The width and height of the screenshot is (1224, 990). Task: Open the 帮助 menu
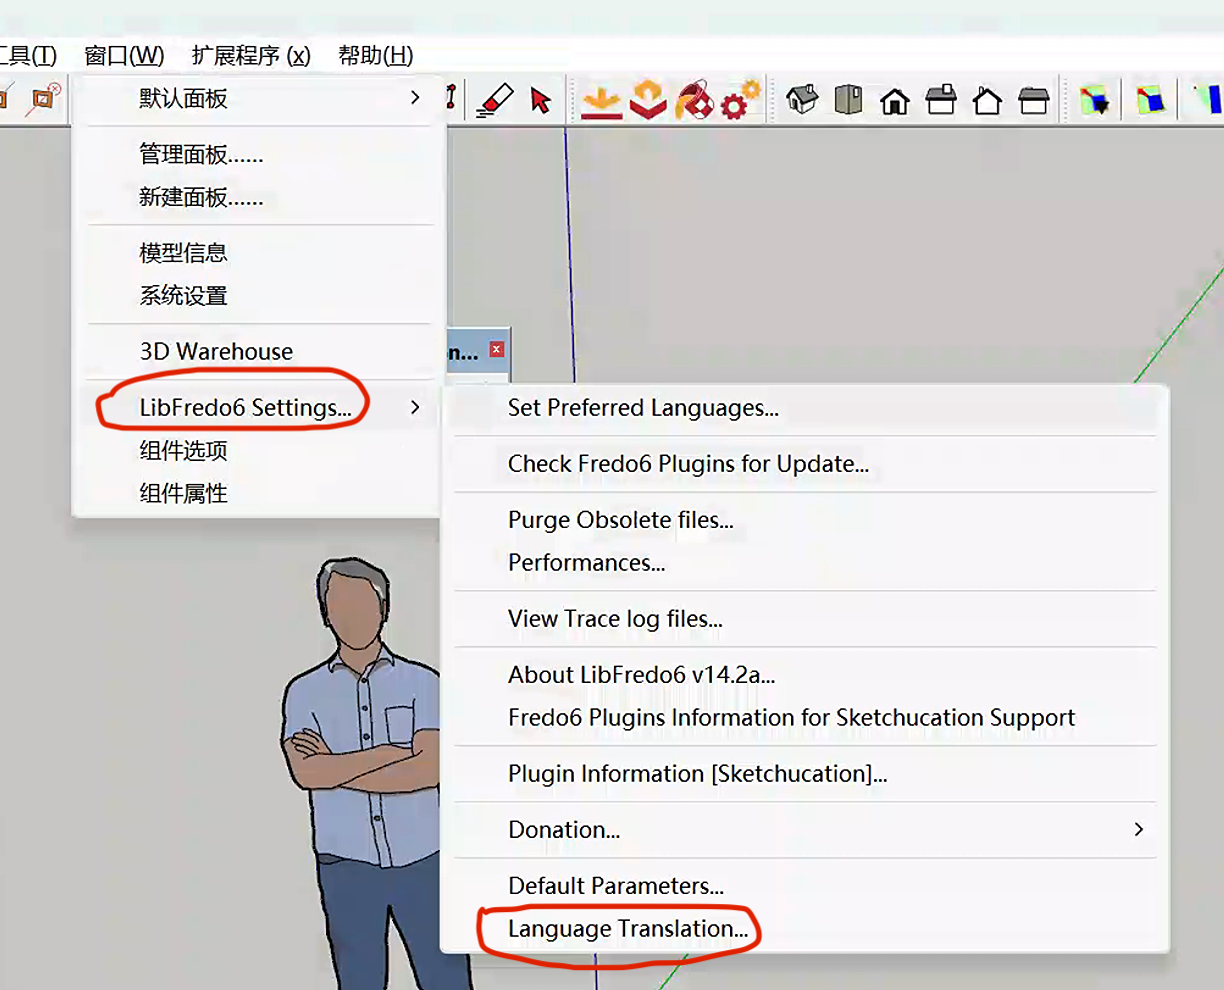click(x=375, y=55)
